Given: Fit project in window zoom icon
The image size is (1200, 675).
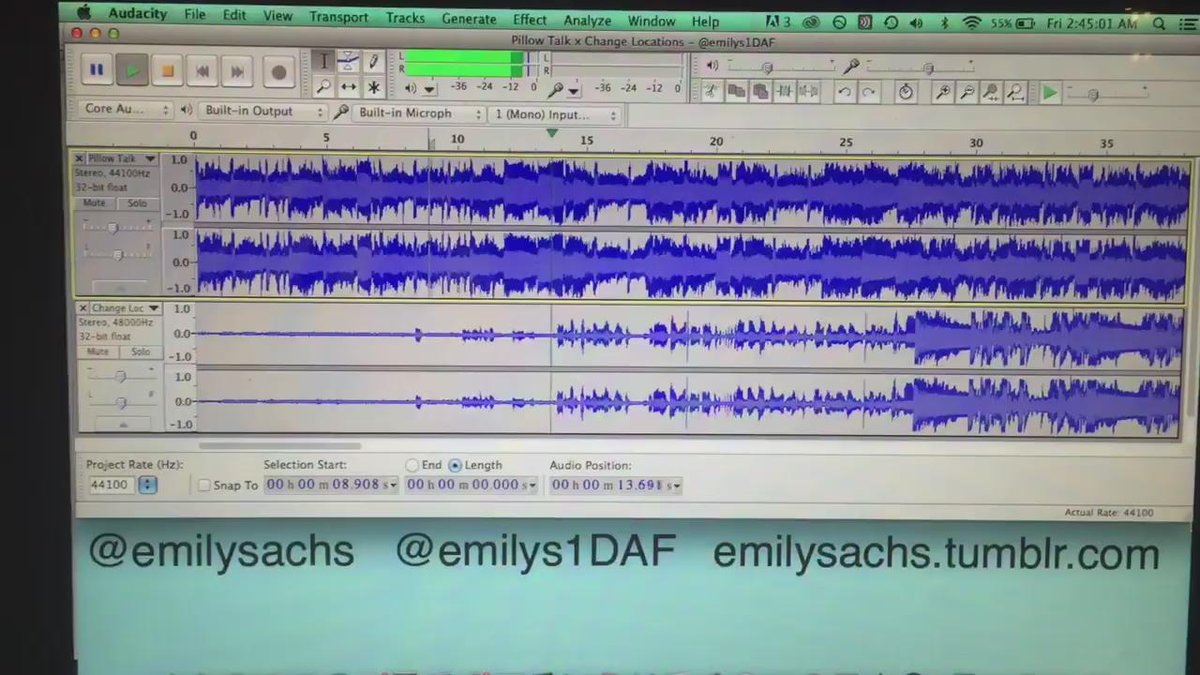Looking at the screenshot, I should [1015, 92].
